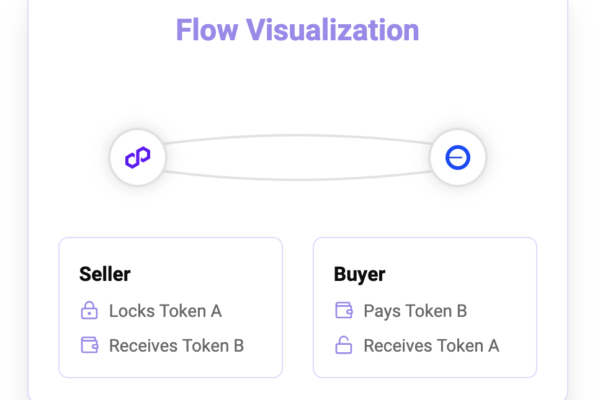The width and height of the screenshot is (600, 400).
Task: Select the Buyer heading
Action: tap(359, 274)
